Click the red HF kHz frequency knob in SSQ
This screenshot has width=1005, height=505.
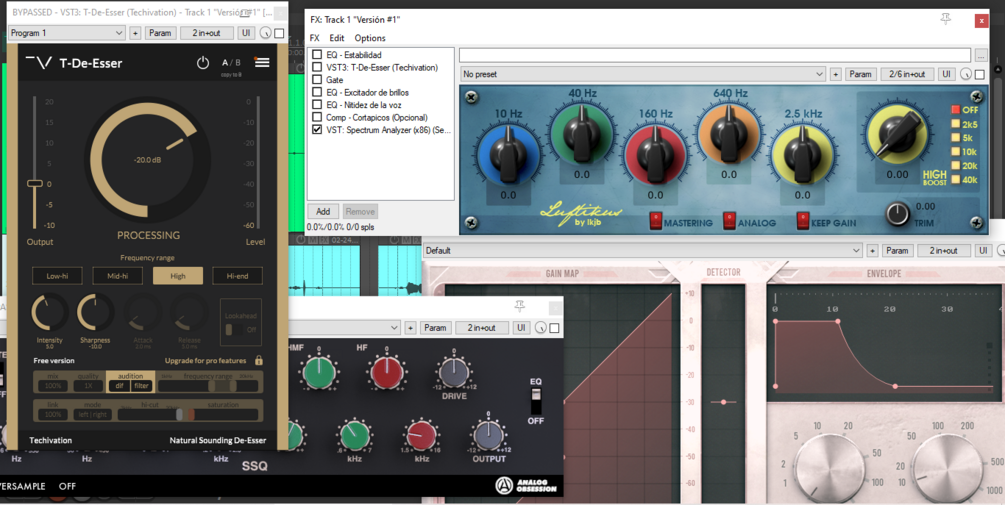tap(421, 436)
